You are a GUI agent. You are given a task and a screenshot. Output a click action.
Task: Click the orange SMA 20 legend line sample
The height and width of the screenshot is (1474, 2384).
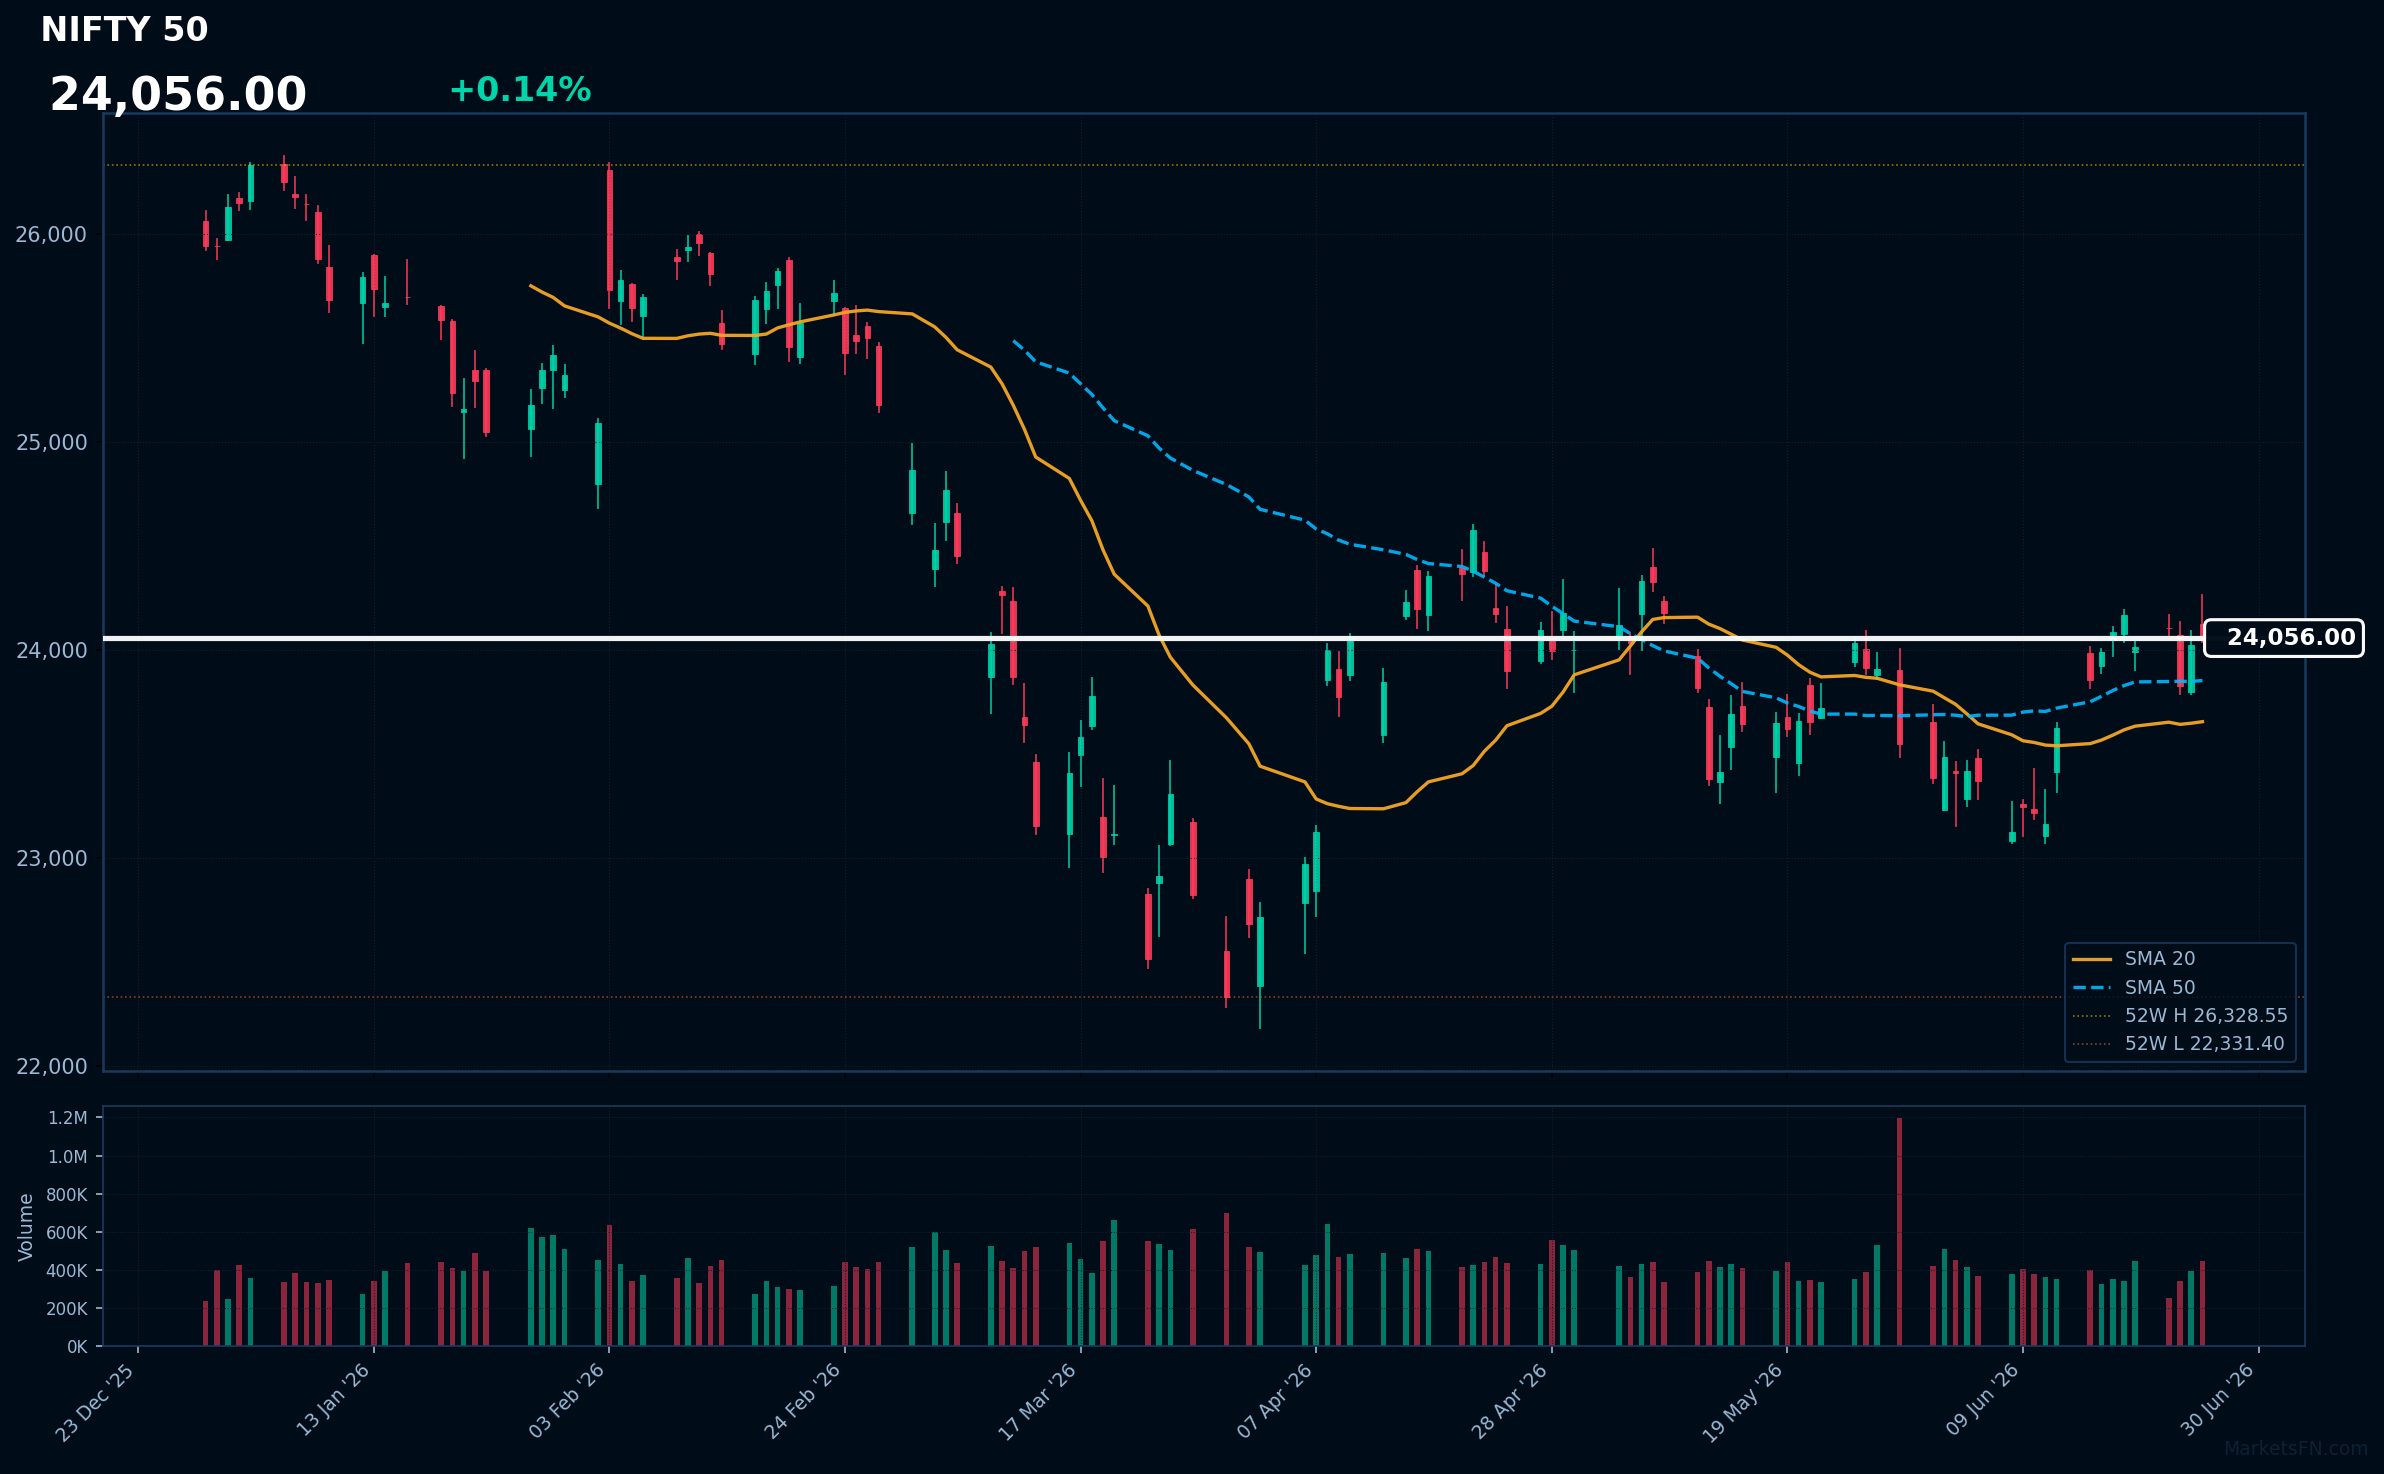point(2092,959)
